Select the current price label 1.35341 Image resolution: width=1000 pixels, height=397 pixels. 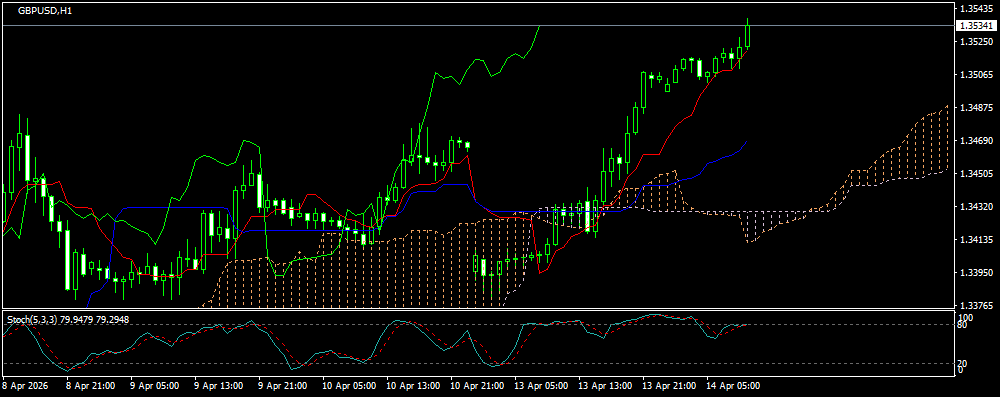tap(976, 26)
